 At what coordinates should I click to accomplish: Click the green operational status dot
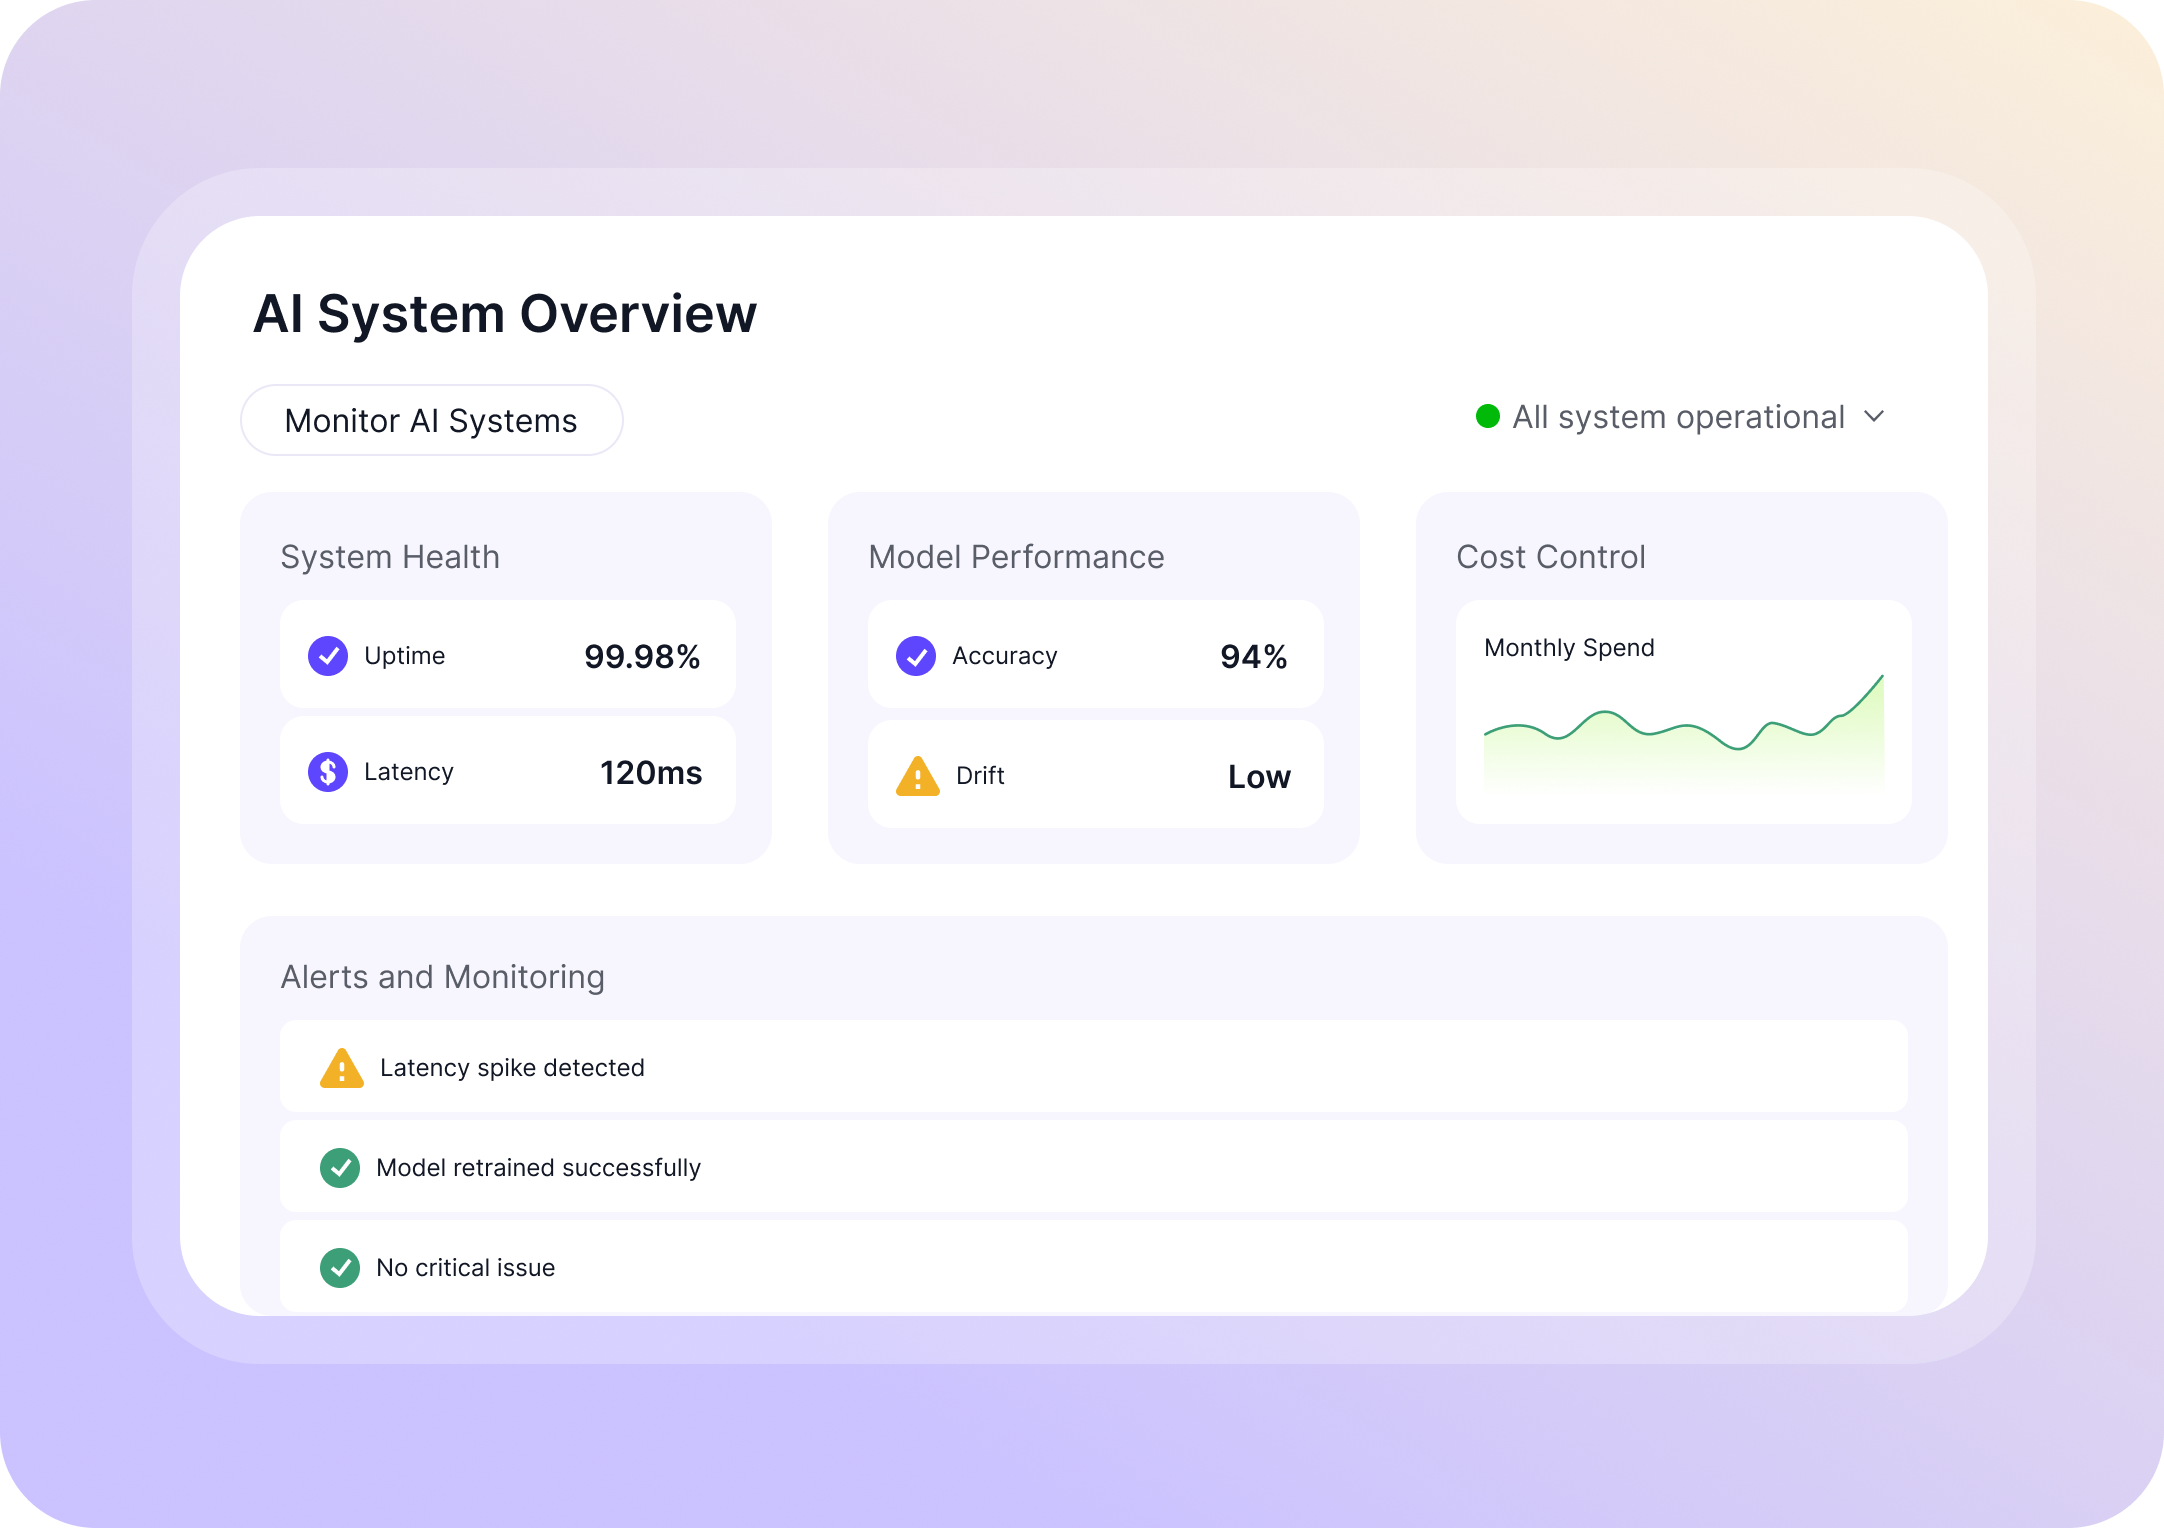[x=1488, y=416]
